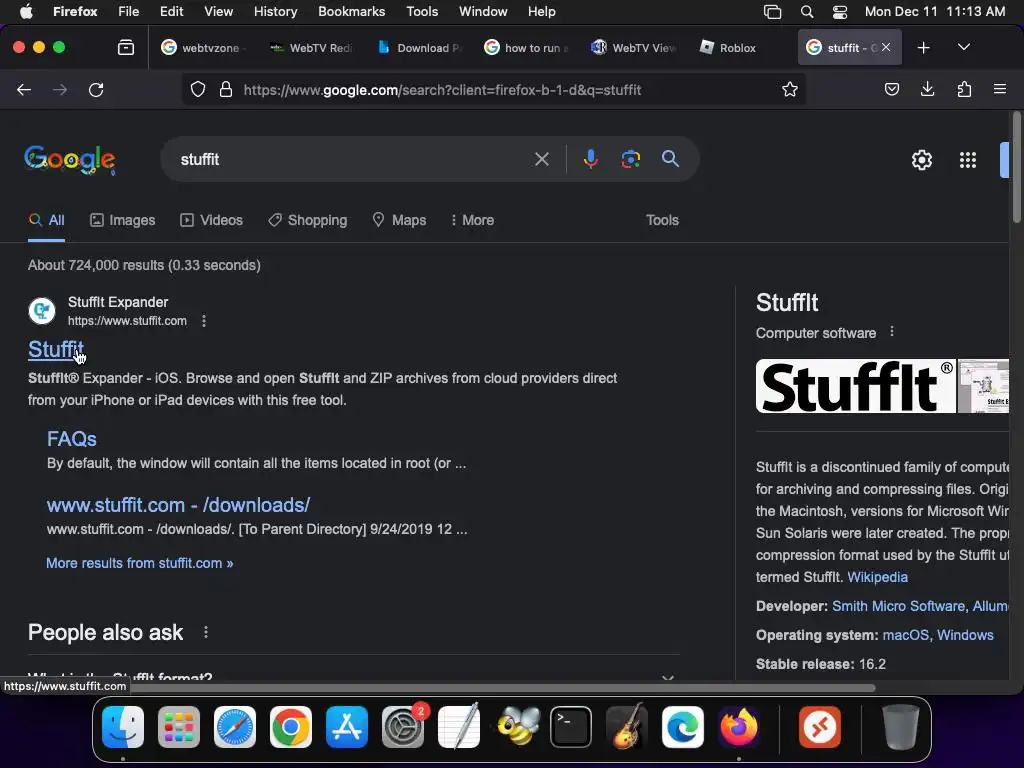The width and height of the screenshot is (1024, 768).
Task: Go back to the previous page
Action: [x=24, y=89]
